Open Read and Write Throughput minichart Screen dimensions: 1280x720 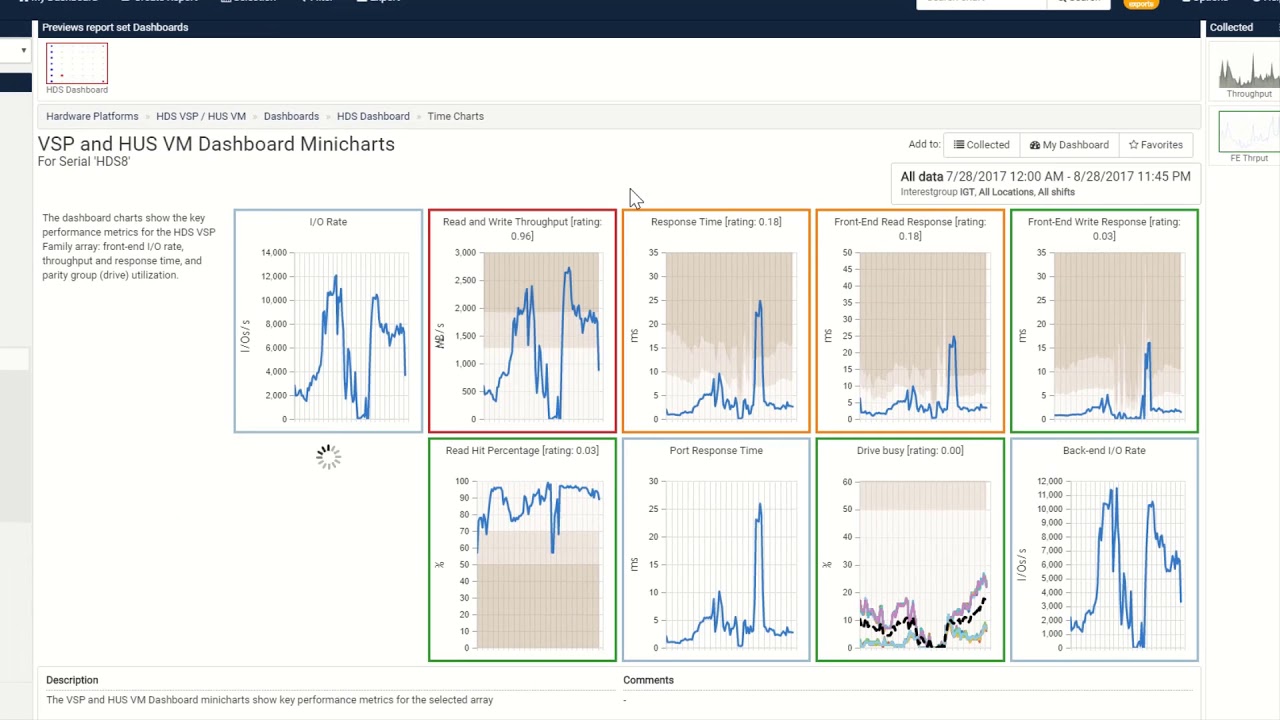522,321
